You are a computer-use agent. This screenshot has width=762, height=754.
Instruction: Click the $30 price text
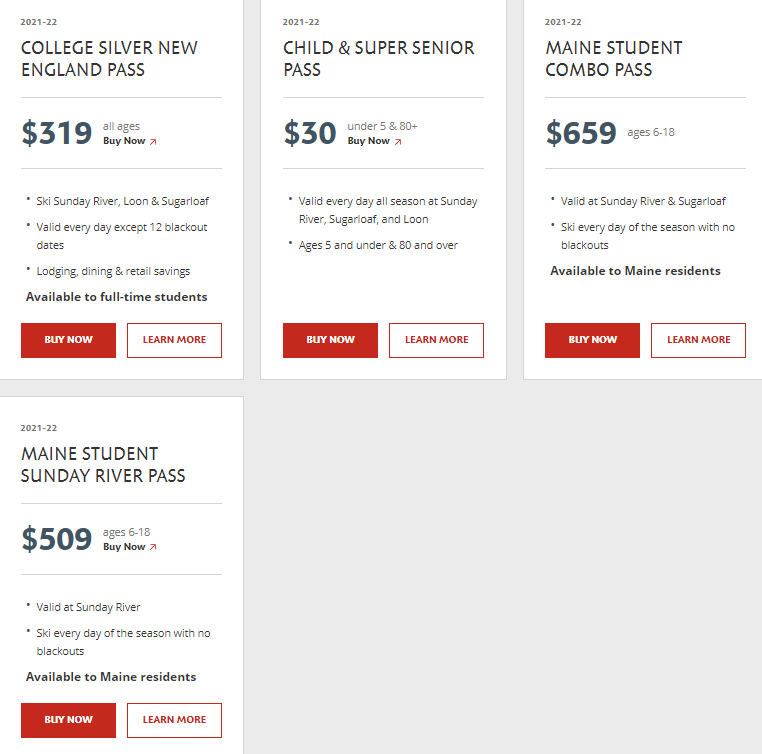[x=310, y=133]
